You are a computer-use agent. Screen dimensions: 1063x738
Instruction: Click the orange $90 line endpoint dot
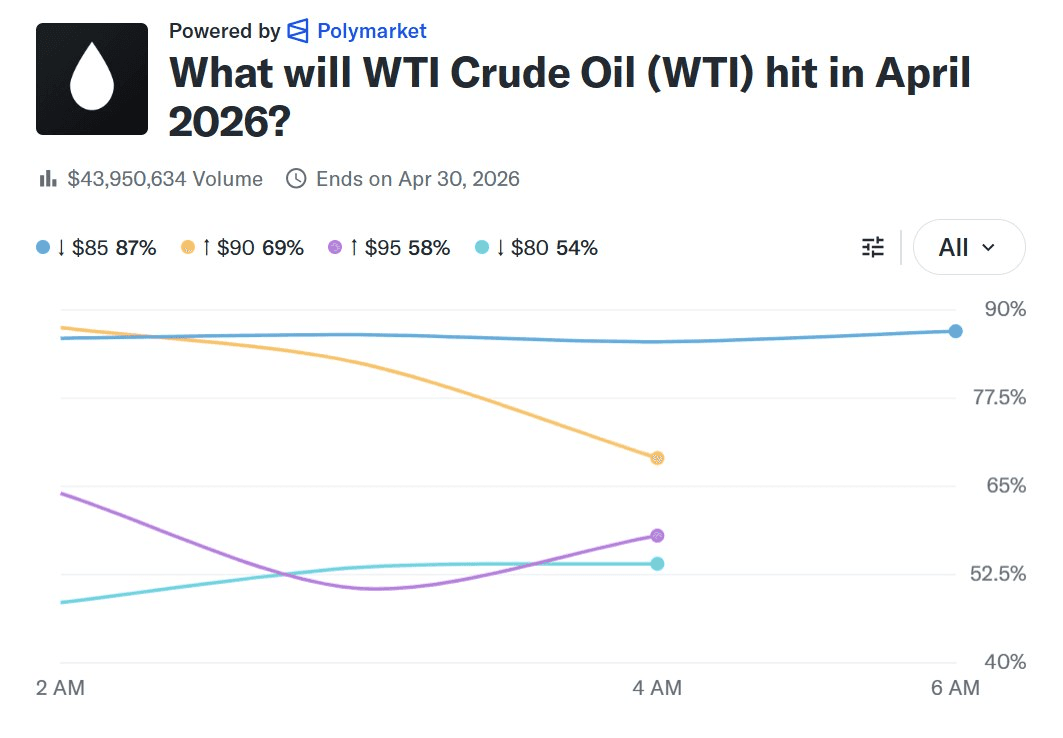[657, 458]
